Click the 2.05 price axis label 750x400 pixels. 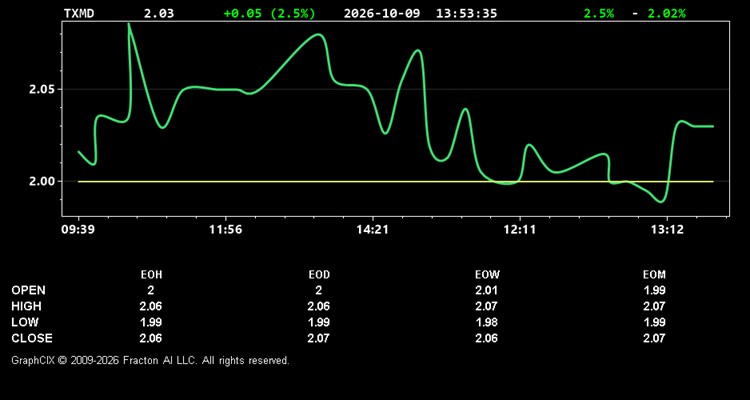(43, 89)
